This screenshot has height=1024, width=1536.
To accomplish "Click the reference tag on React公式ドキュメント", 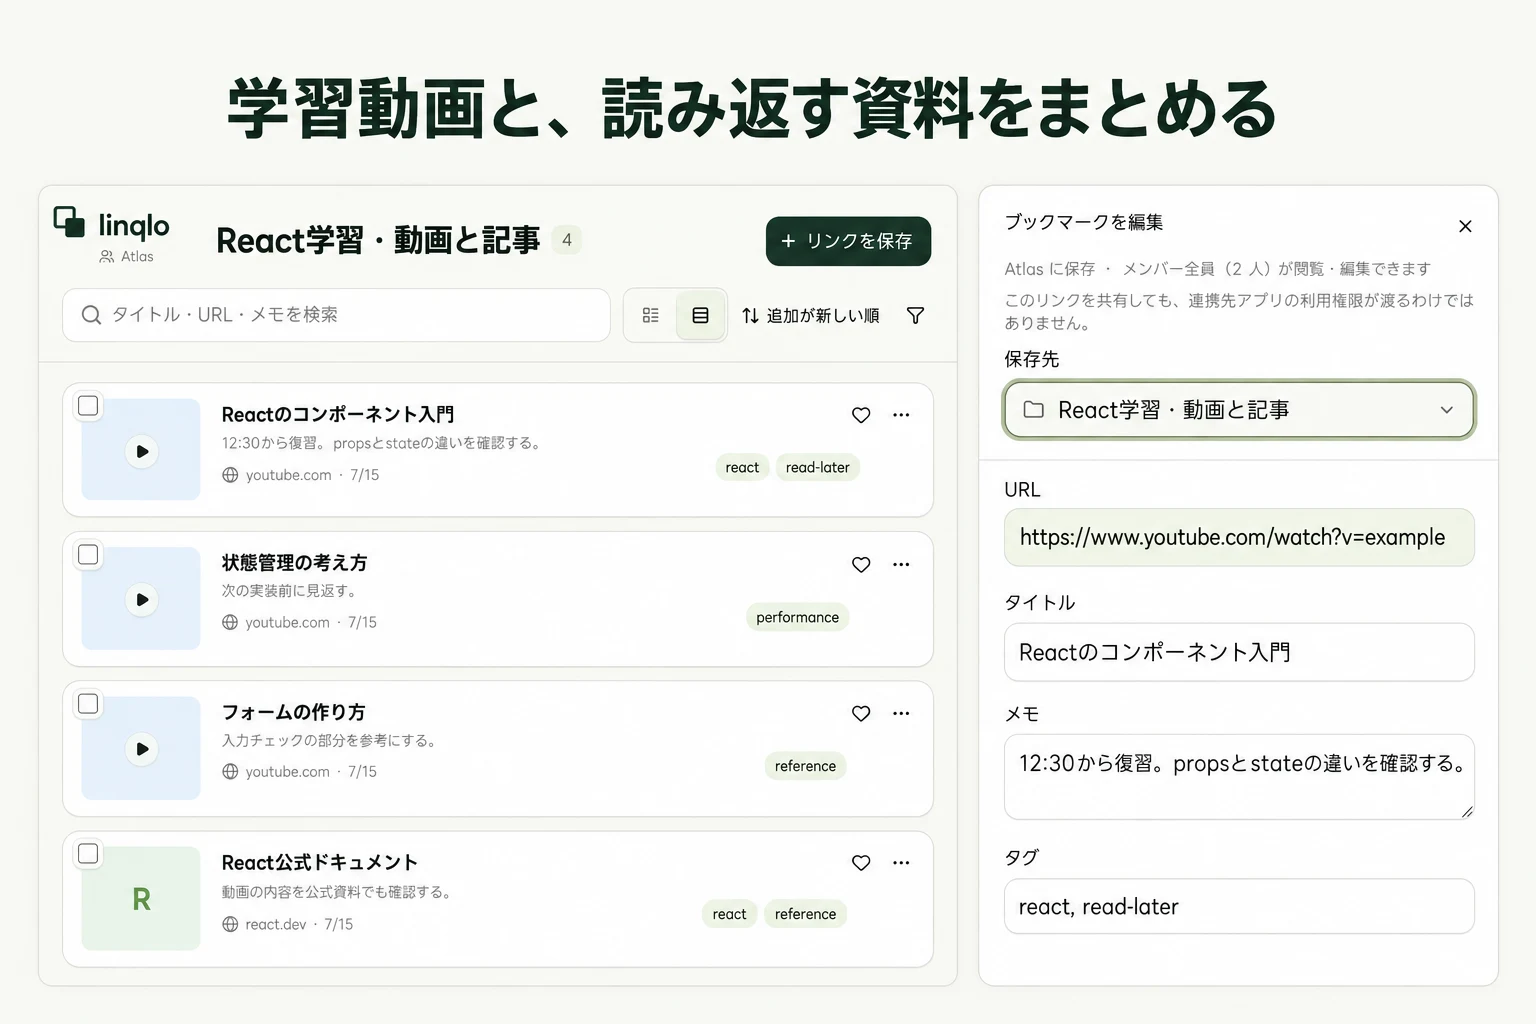I will (805, 914).
